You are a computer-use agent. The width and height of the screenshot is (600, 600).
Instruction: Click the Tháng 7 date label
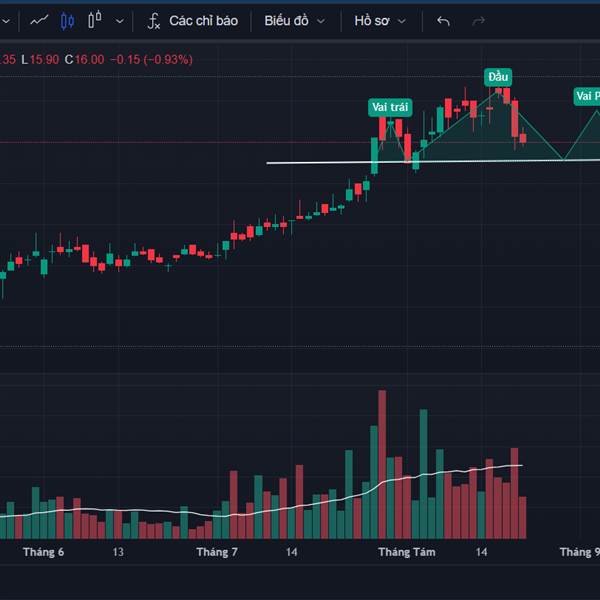pos(217,552)
